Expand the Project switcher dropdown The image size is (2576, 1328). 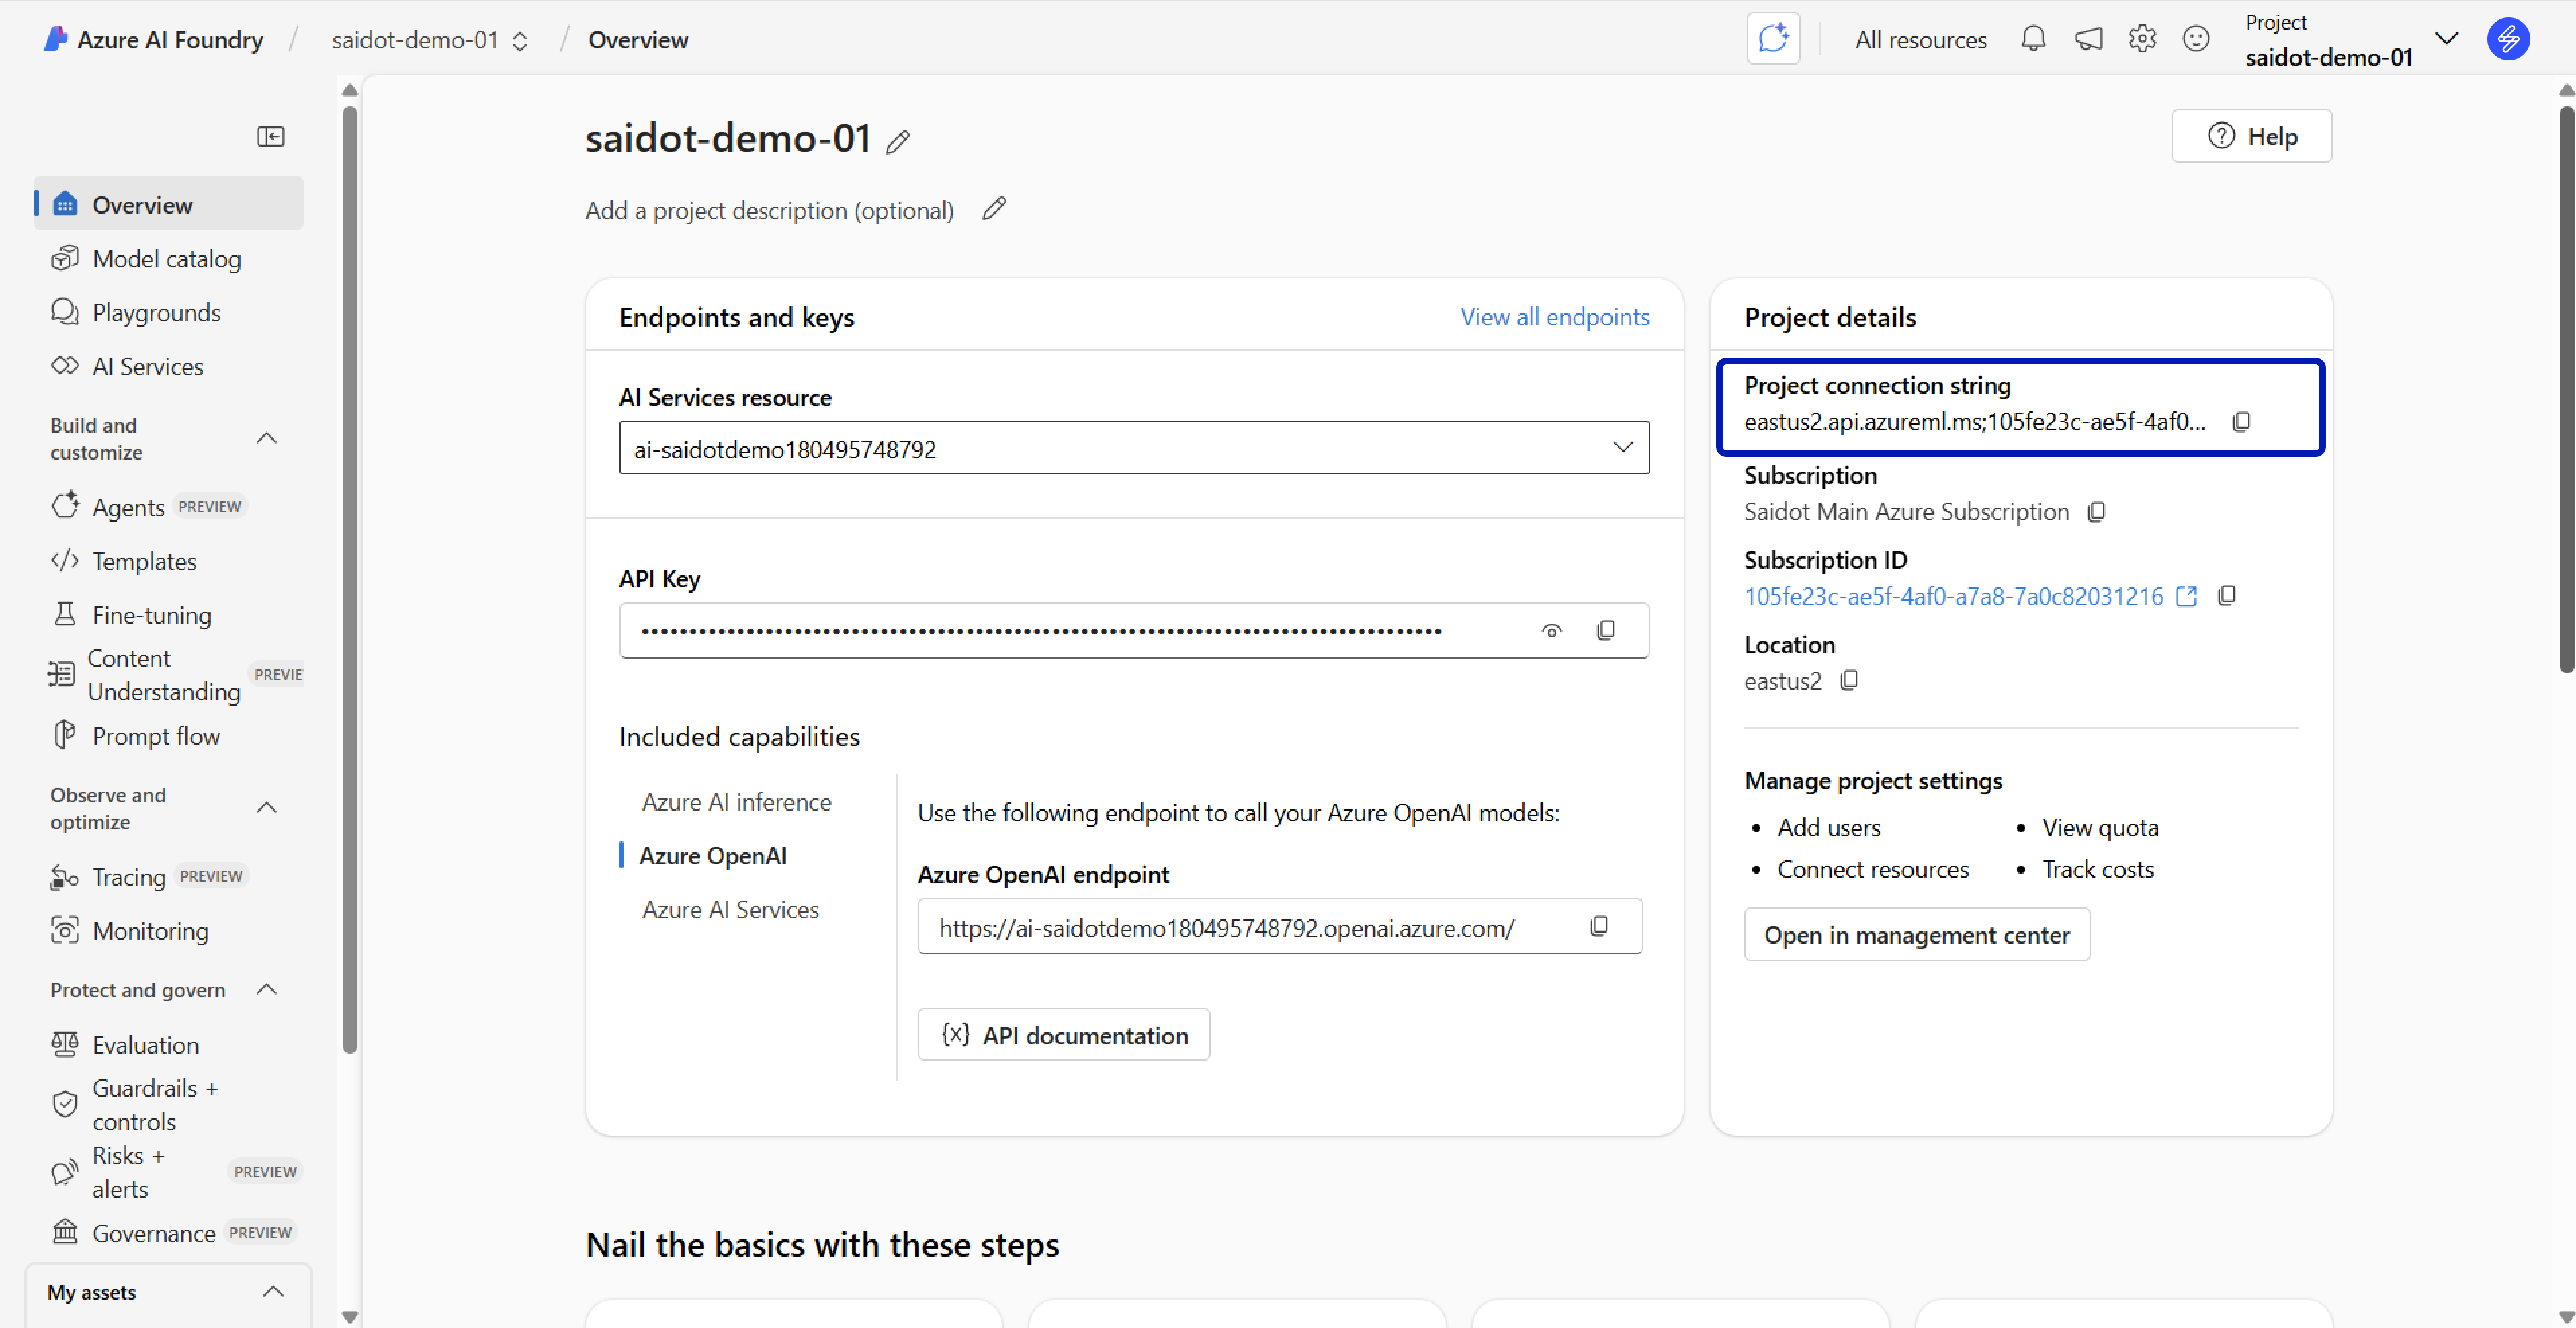(x=2446, y=39)
